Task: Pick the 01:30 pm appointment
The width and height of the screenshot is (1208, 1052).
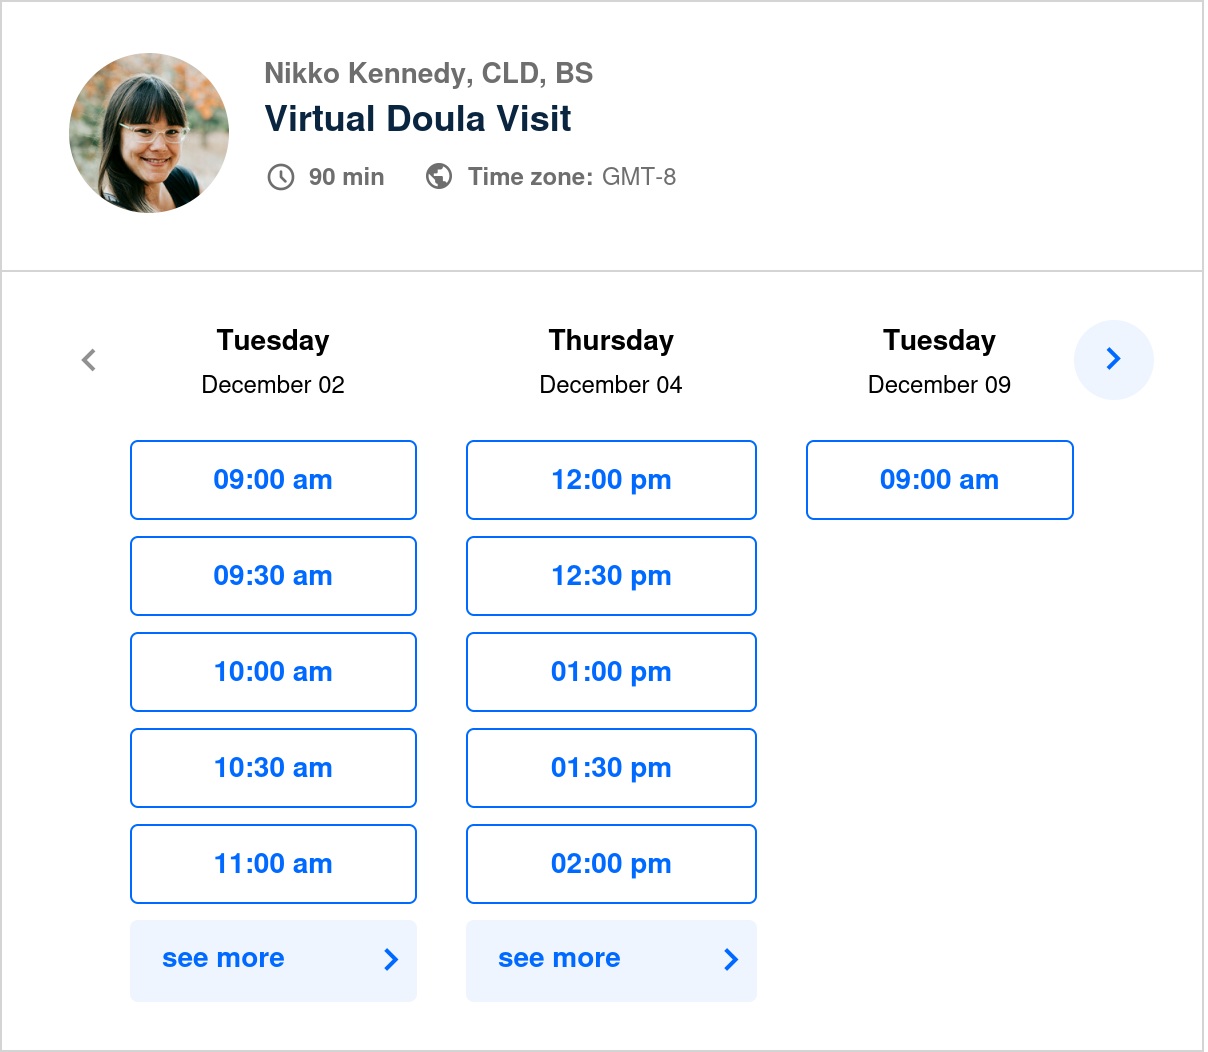Action: [x=611, y=768]
